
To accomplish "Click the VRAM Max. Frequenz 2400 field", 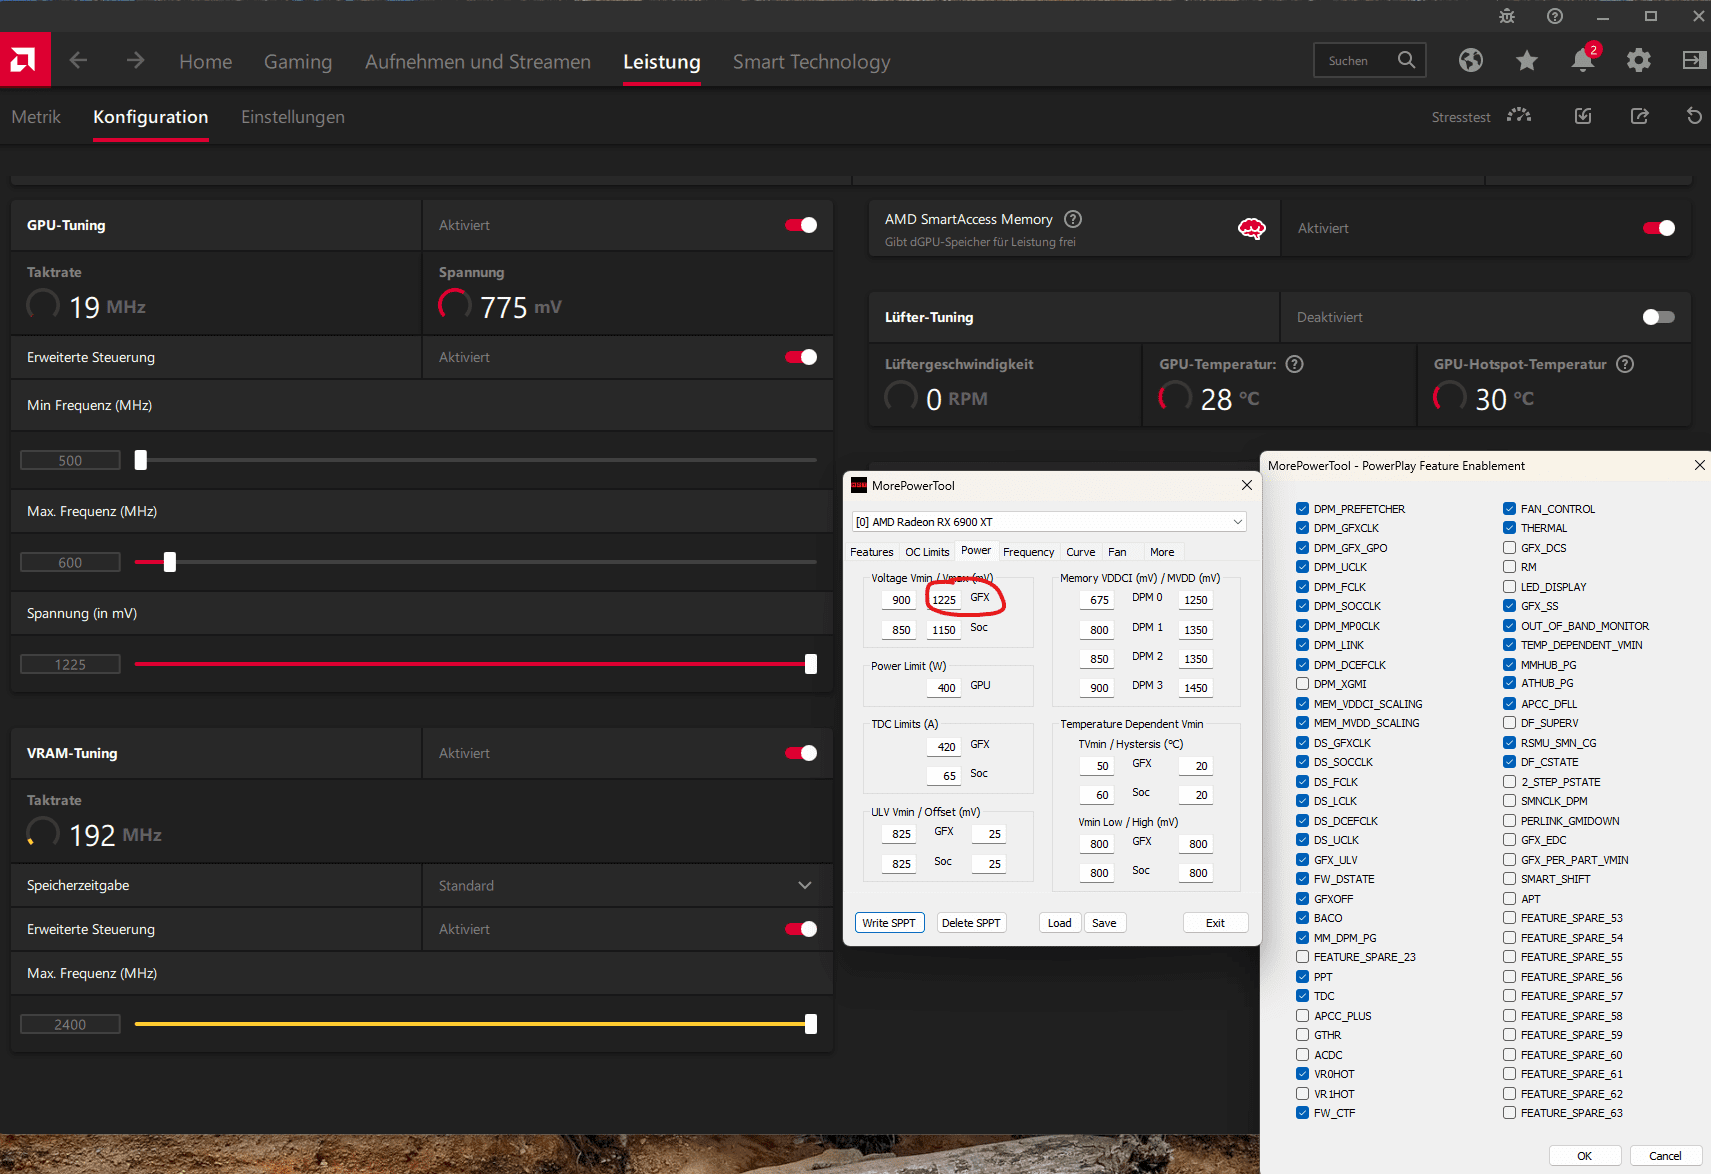I will pos(70,1024).
